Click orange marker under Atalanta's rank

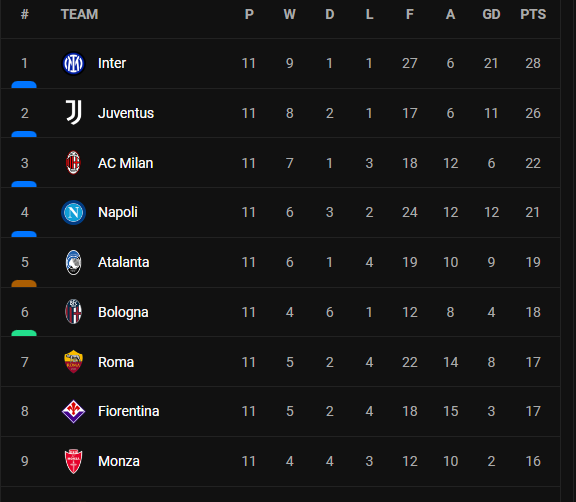pyautogui.click(x=24, y=283)
